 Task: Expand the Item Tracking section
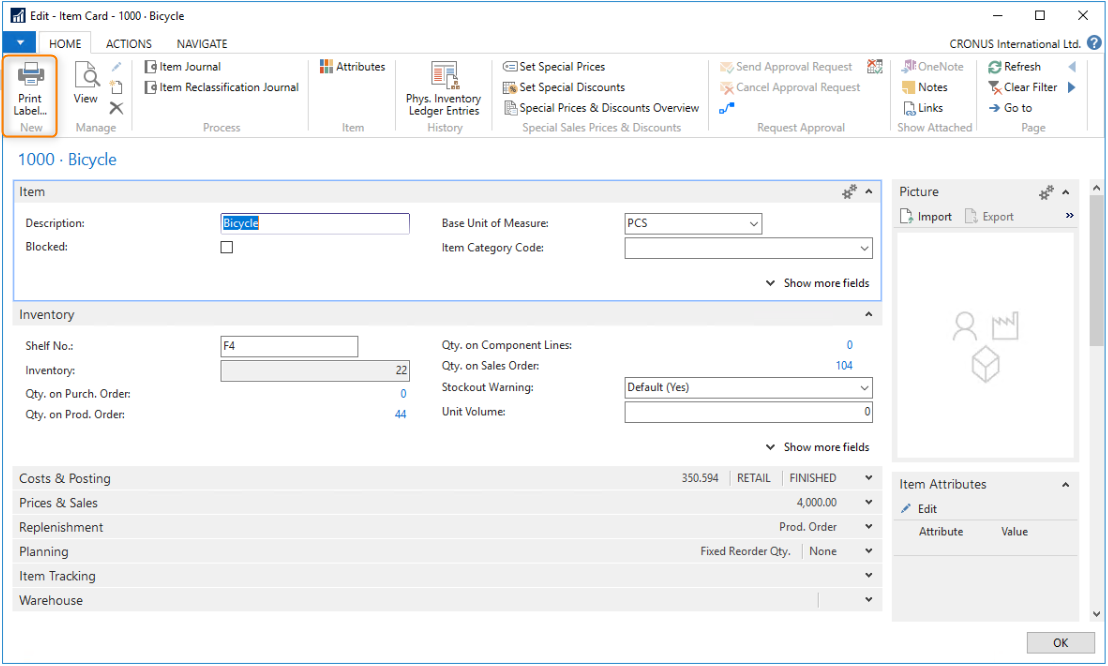(869, 576)
